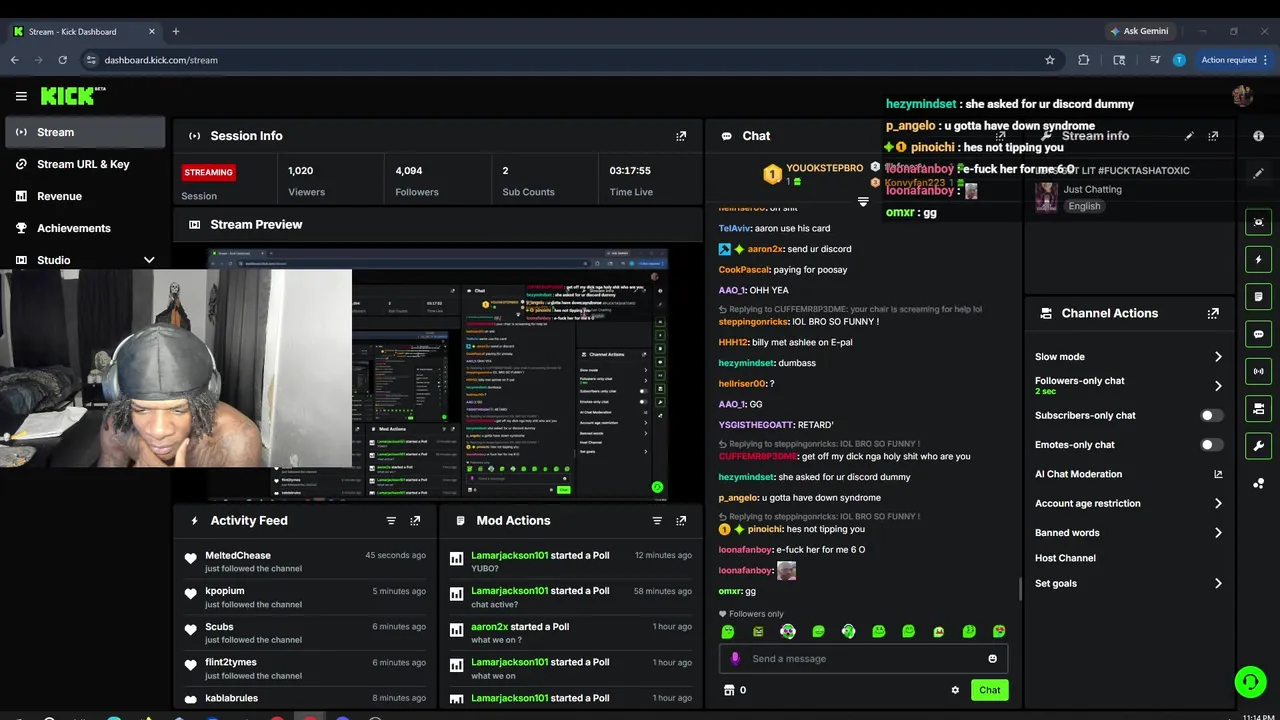Open Stream URL & Key page
This screenshot has height=720, width=1280.
click(x=85, y=164)
